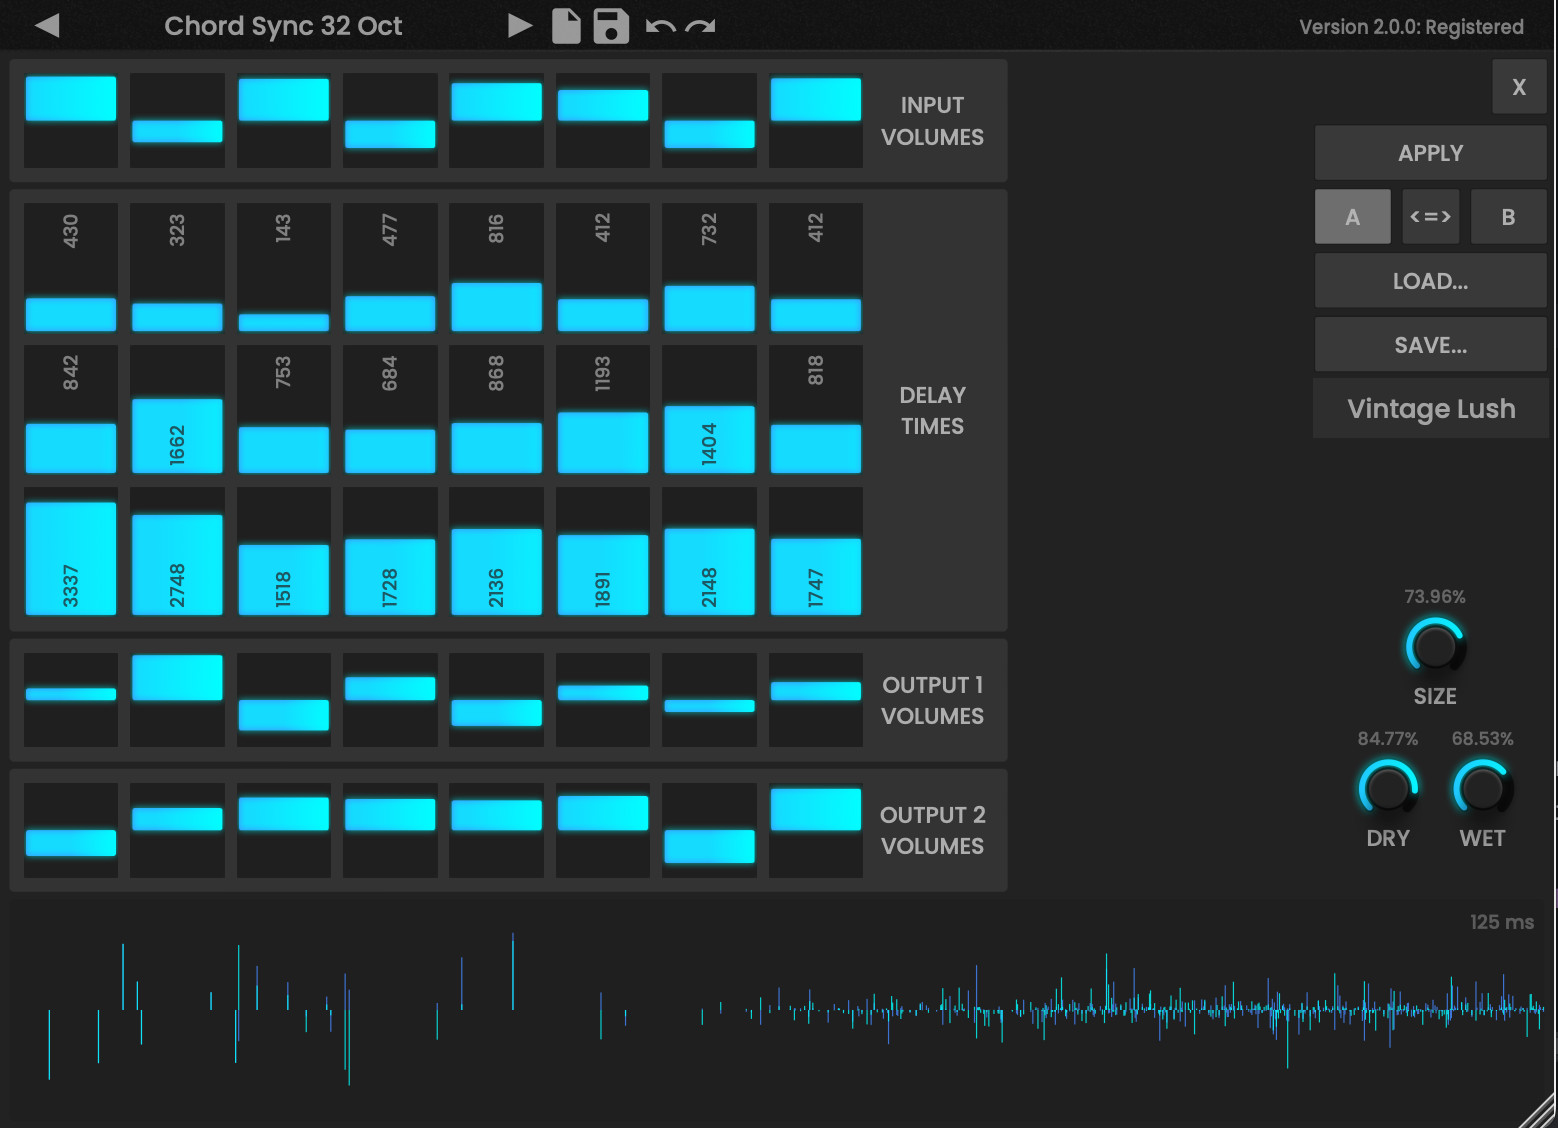
Task: Open the Vintage Lush selector
Action: (x=1430, y=409)
